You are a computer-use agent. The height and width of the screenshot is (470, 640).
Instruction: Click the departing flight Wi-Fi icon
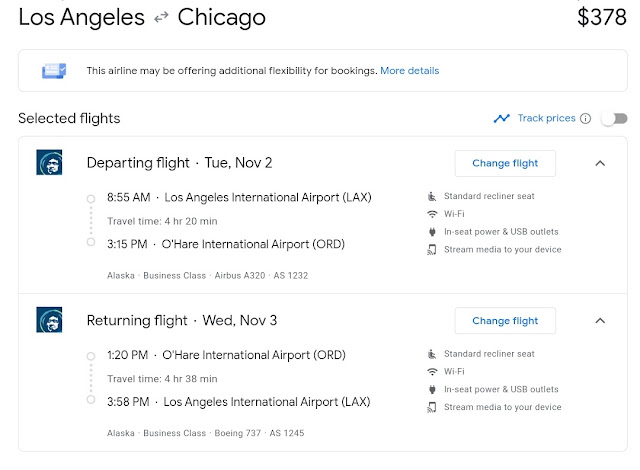tap(432, 214)
